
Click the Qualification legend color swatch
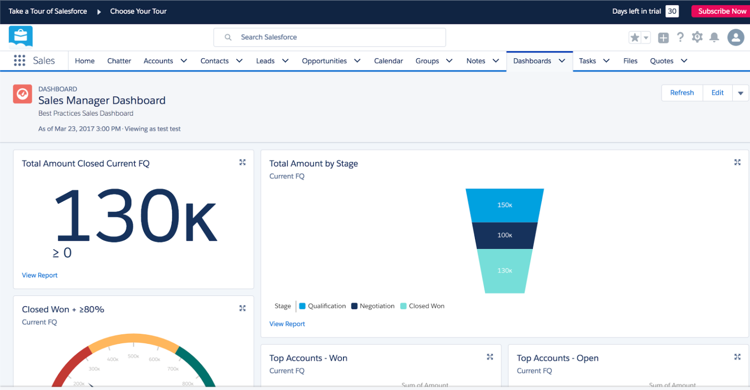(302, 306)
